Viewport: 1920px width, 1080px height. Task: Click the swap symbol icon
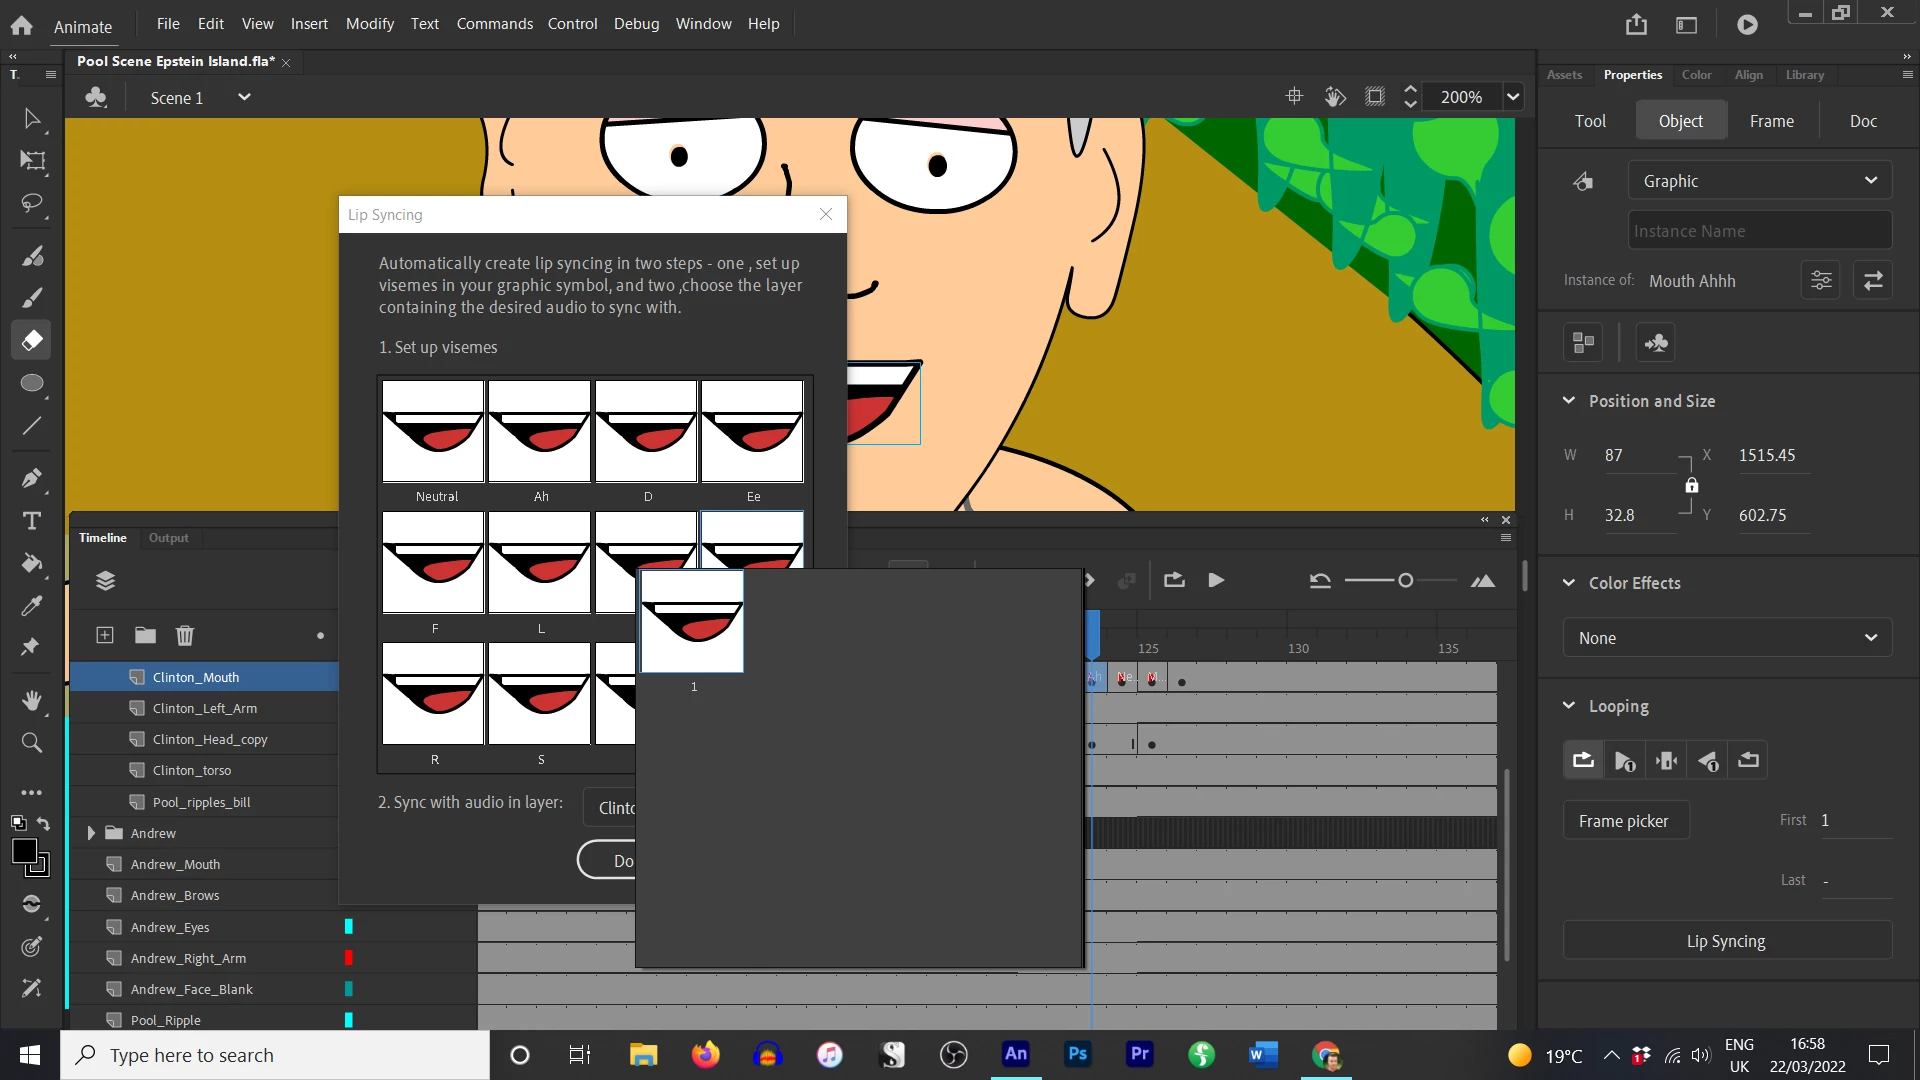(x=1873, y=281)
